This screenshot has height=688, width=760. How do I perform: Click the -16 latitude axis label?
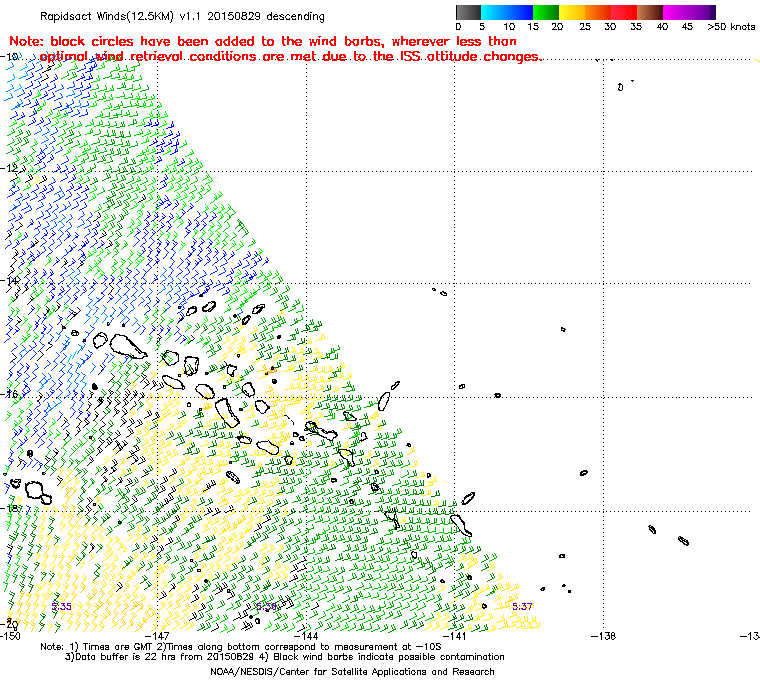point(9,394)
